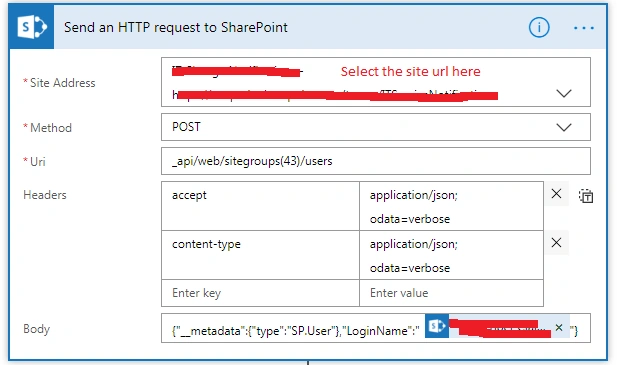Click the Headers label
This screenshot has height=365, width=617.
click(45, 195)
